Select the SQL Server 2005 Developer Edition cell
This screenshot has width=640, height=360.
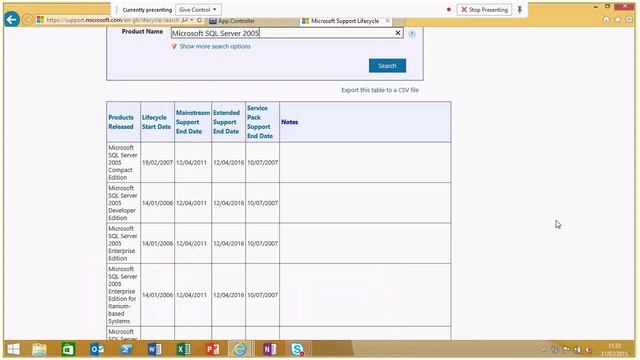[x=123, y=203]
